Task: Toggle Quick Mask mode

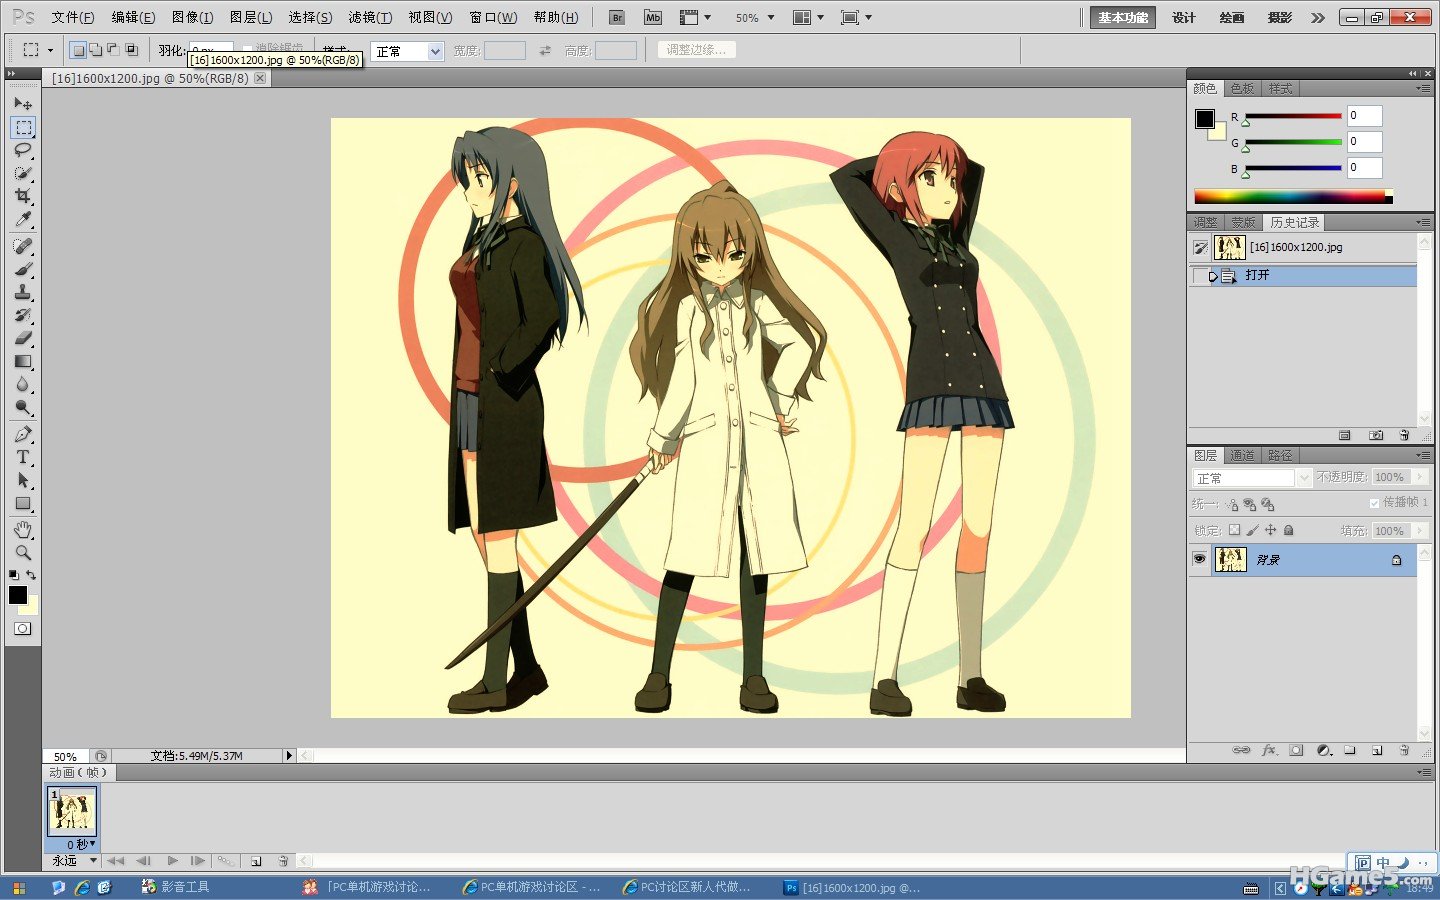Action: pyautogui.click(x=23, y=628)
